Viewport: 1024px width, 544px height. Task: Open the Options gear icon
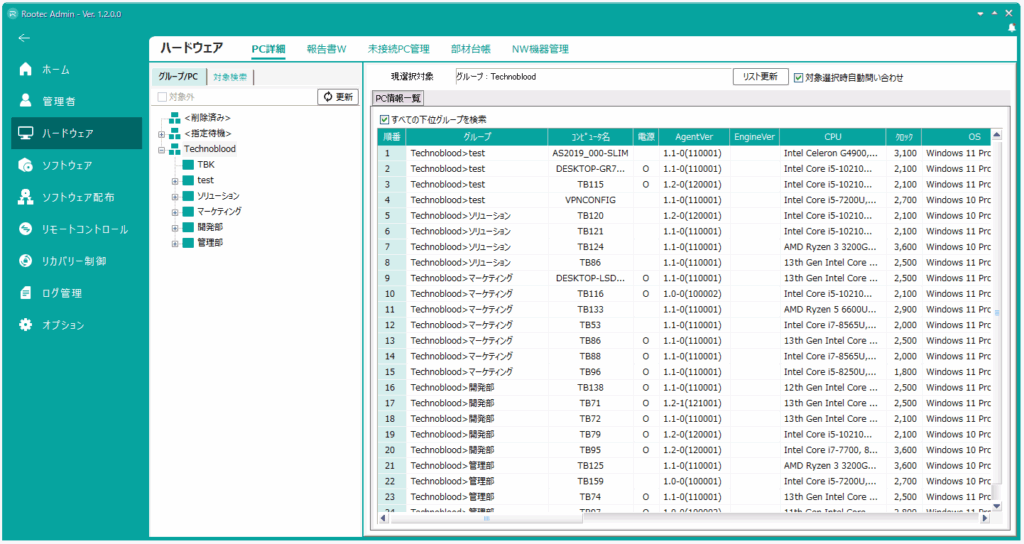click(26, 325)
